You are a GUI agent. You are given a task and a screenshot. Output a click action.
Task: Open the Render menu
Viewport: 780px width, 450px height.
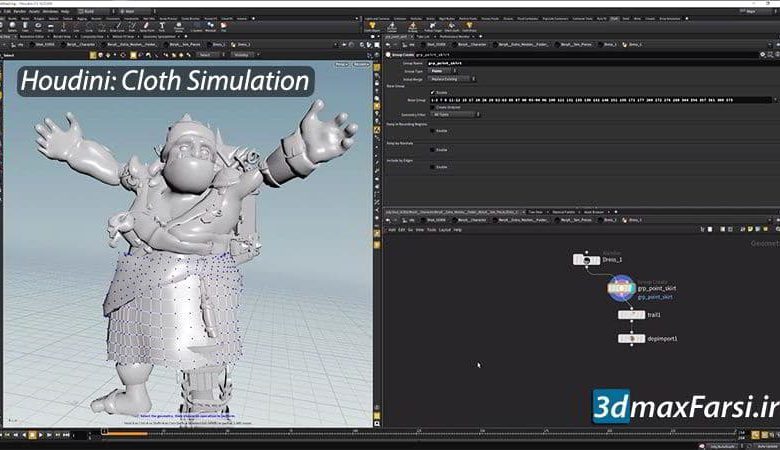pyautogui.click(x=20, y=11)
